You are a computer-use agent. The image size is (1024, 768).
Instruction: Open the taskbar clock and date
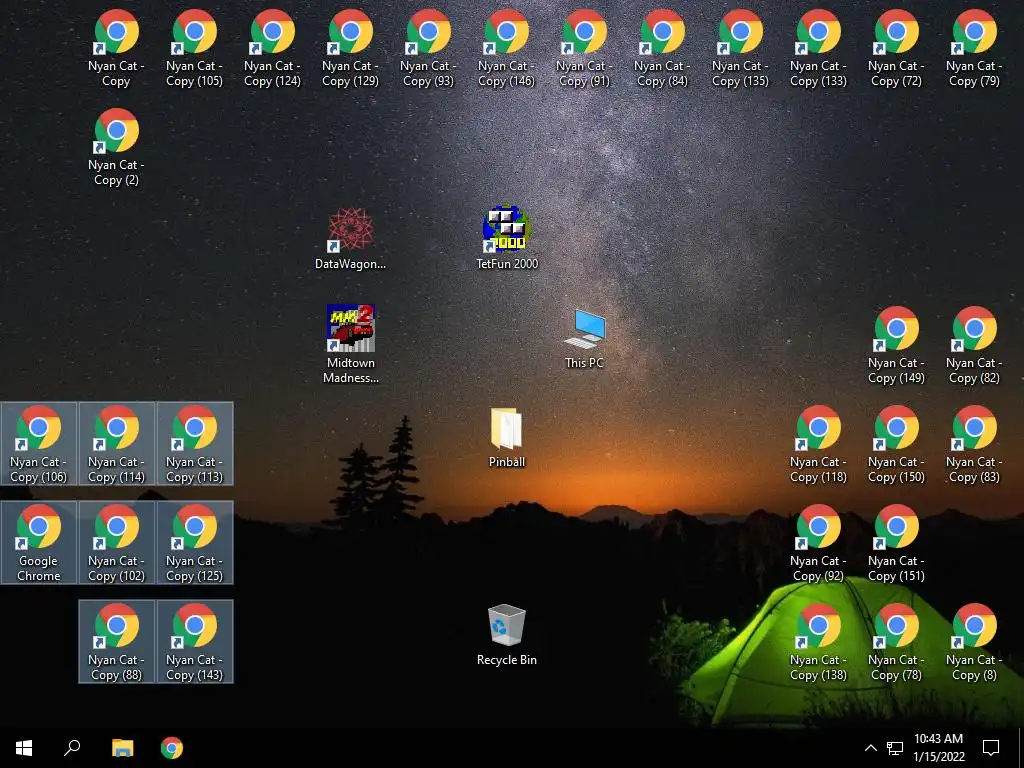(x=938, y=748)
